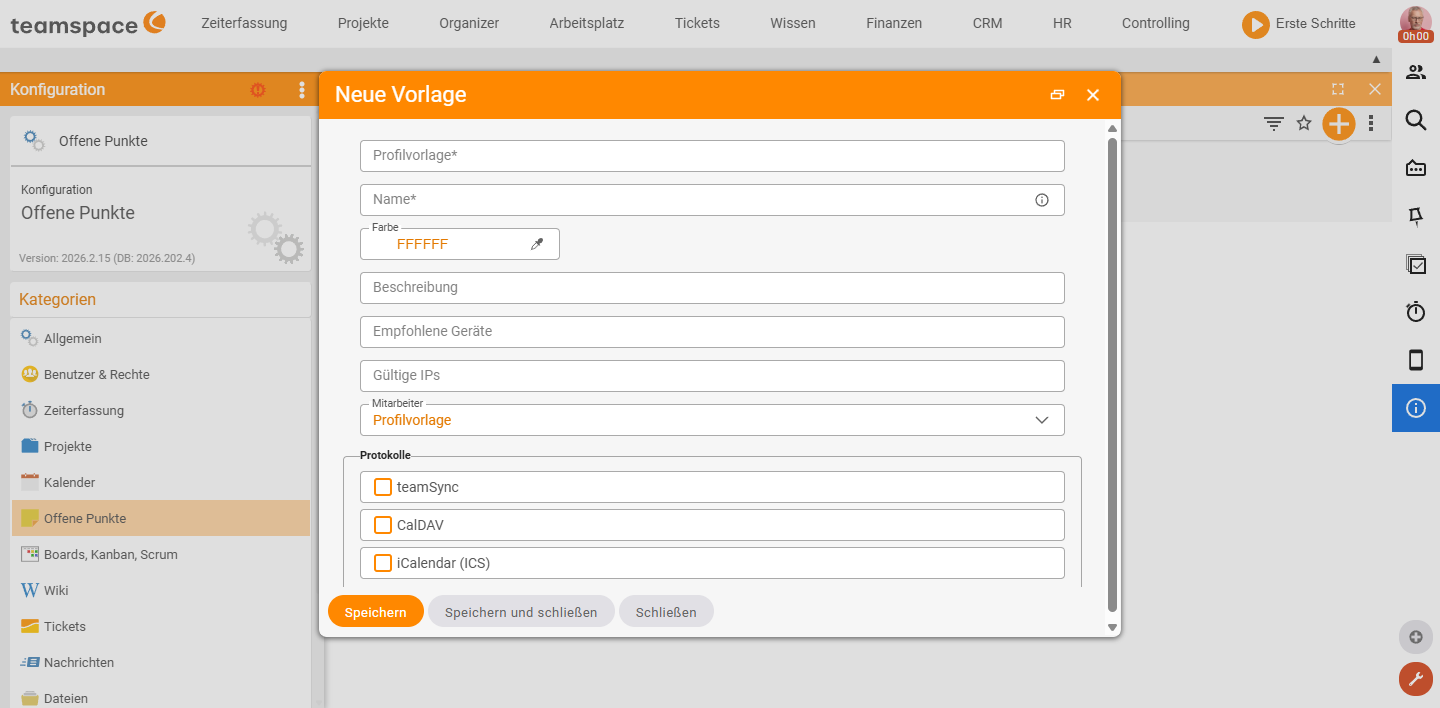Click Speichern und schließen button

coord(521,612)
